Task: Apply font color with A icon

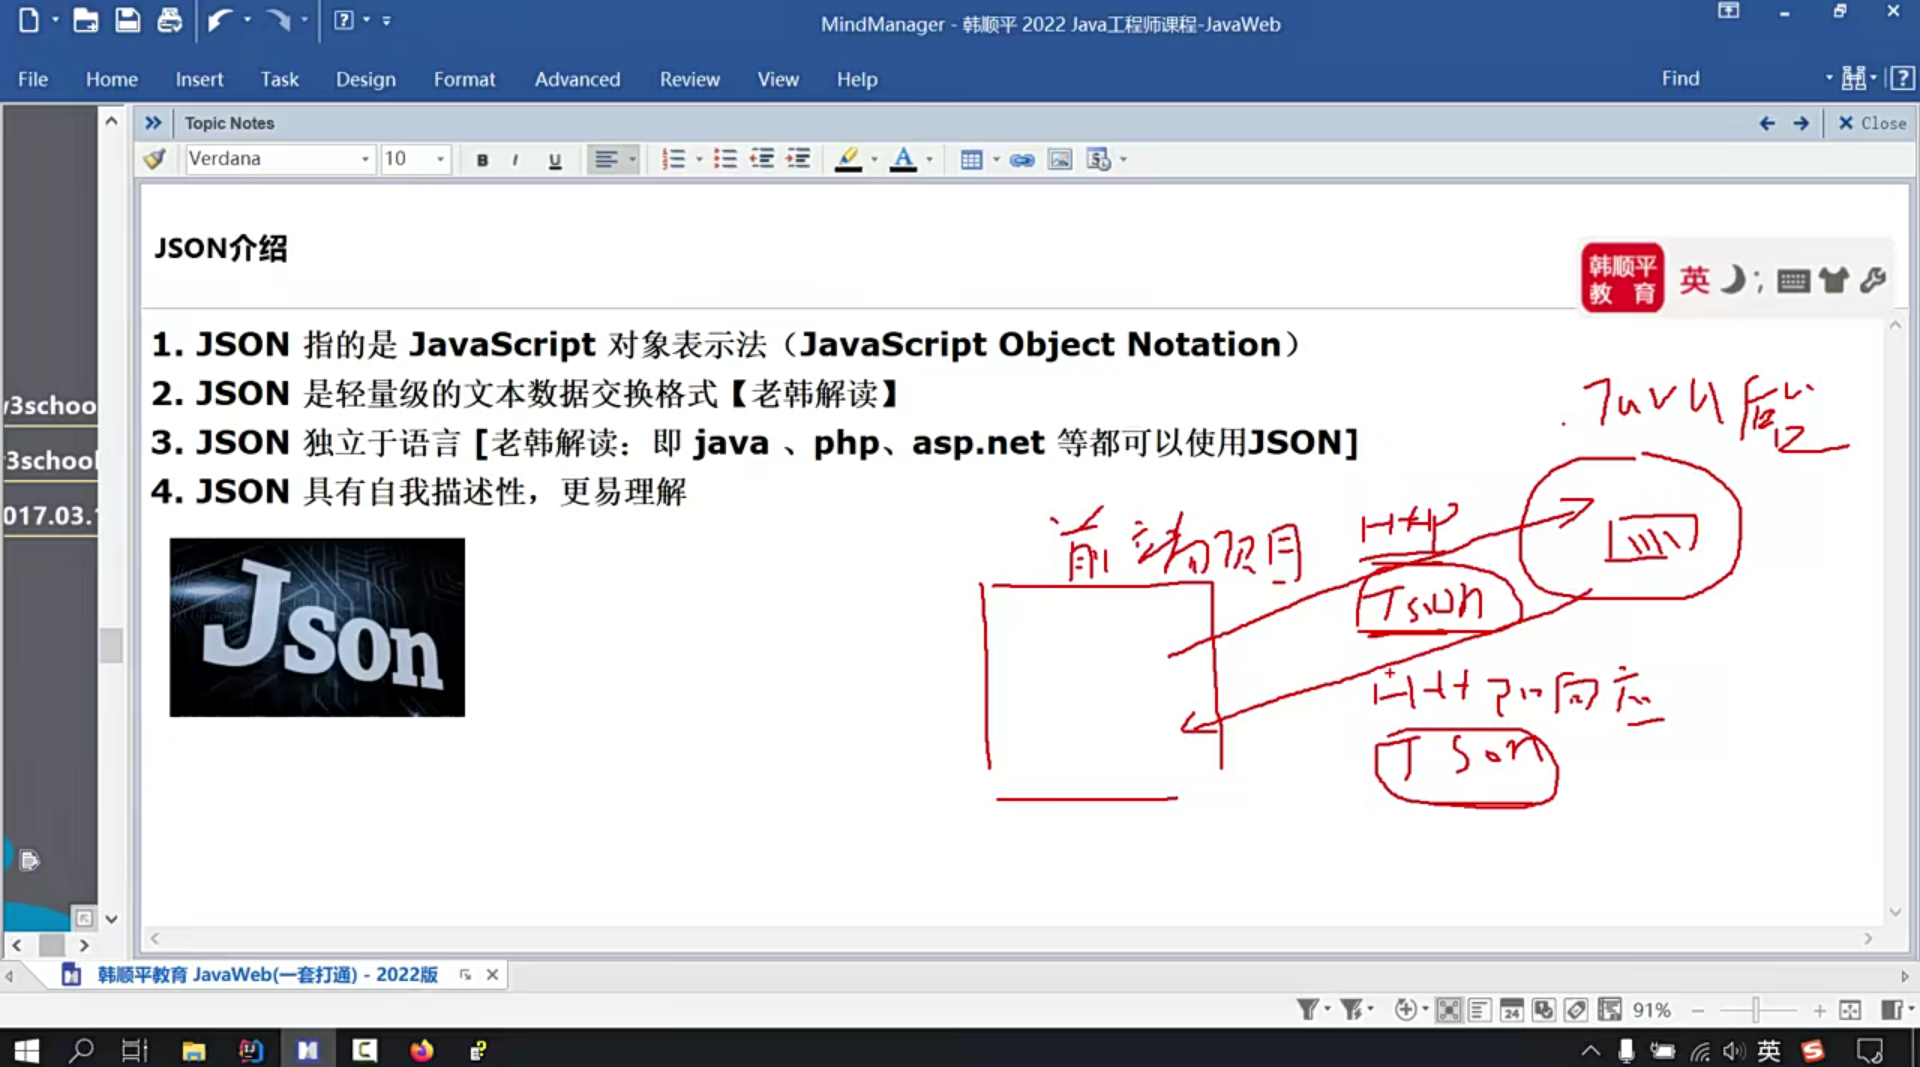Action: coord(903,159)
